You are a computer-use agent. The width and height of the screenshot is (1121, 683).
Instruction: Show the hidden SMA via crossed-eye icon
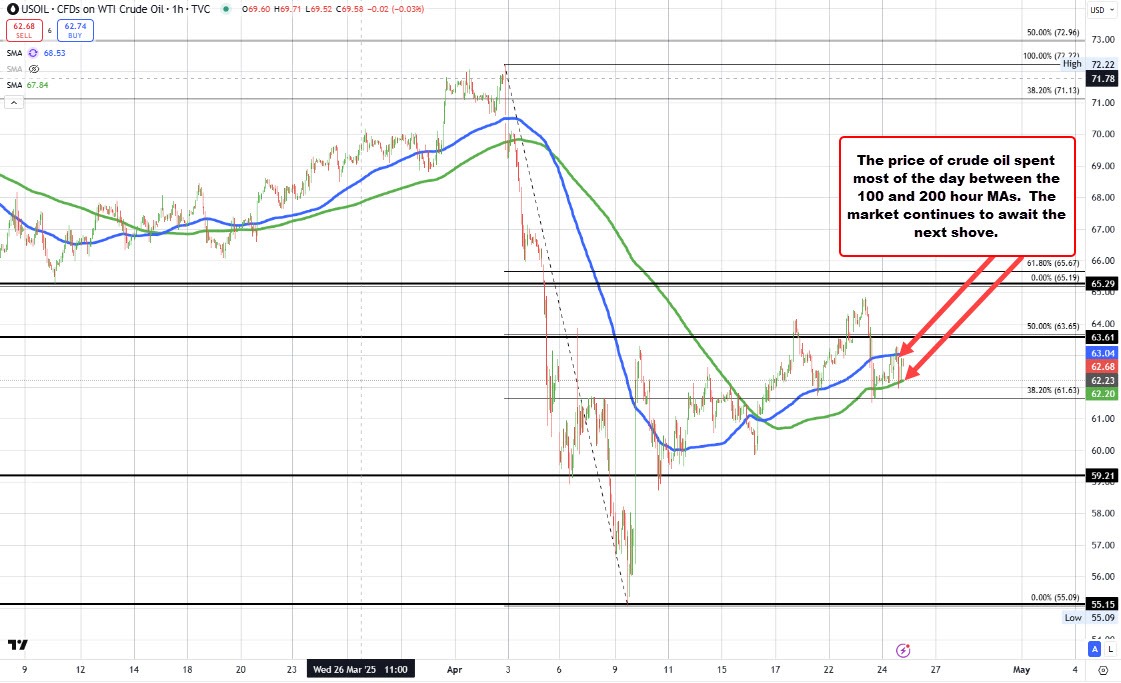[x=34, y=69]
